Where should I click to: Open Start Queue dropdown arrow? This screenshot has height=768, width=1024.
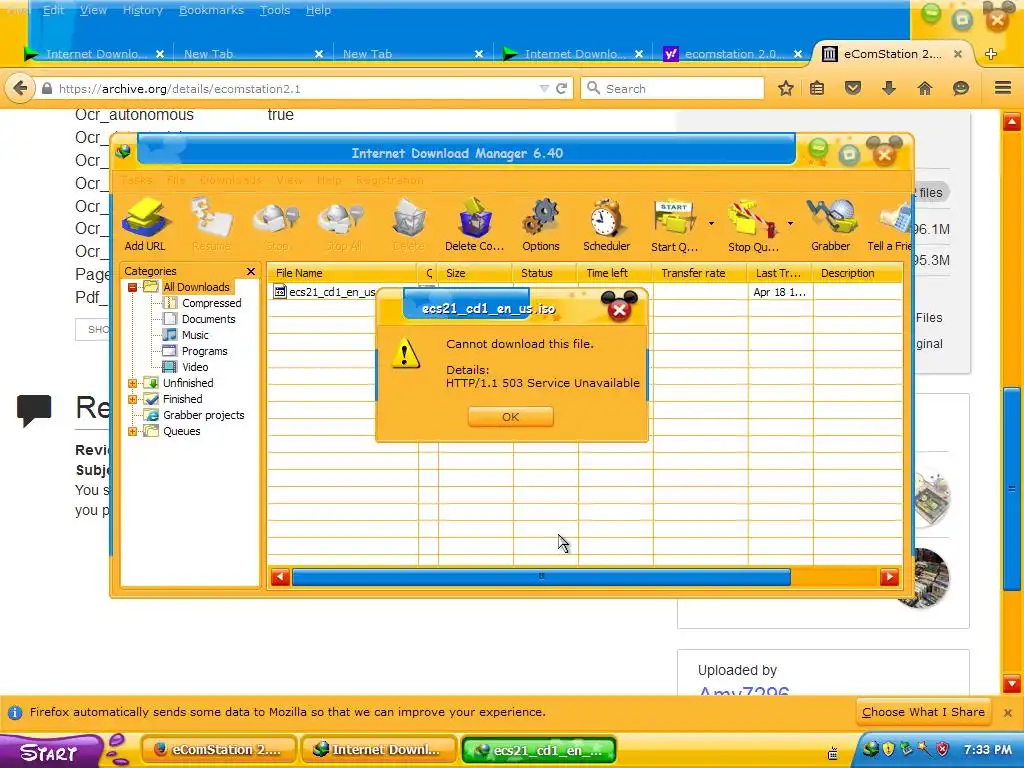tap(711, 223)
